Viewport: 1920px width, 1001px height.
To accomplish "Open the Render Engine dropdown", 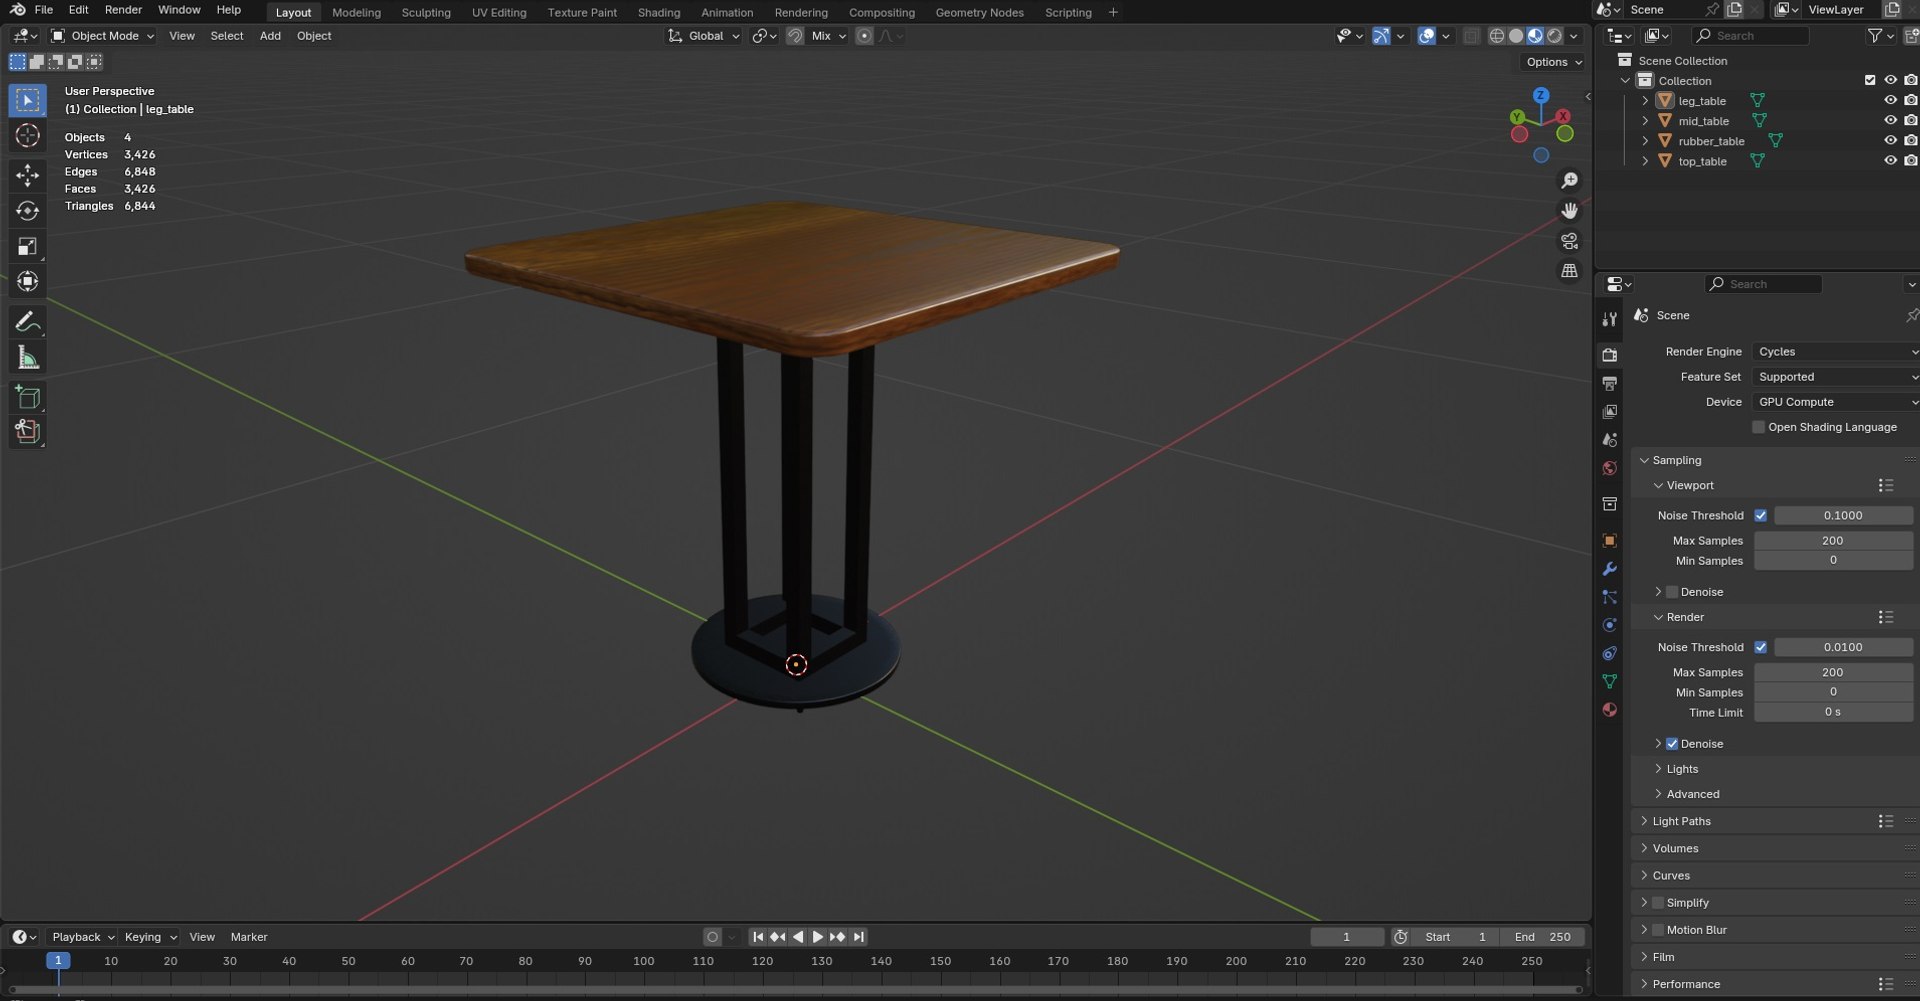I will coord(1836,352).
